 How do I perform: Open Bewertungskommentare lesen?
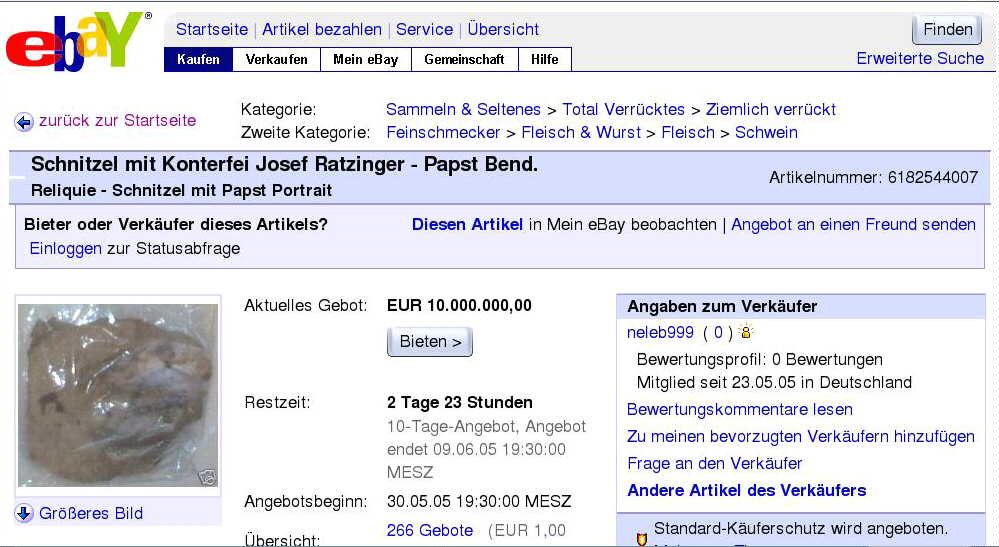tap(740, 409)
